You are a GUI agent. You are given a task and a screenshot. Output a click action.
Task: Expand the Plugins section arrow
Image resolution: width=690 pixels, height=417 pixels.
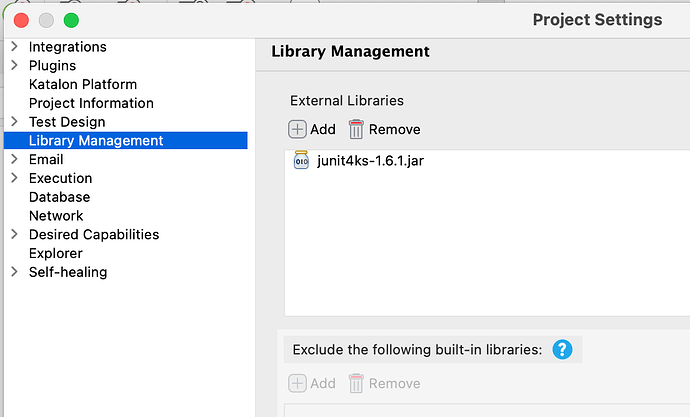14,66
